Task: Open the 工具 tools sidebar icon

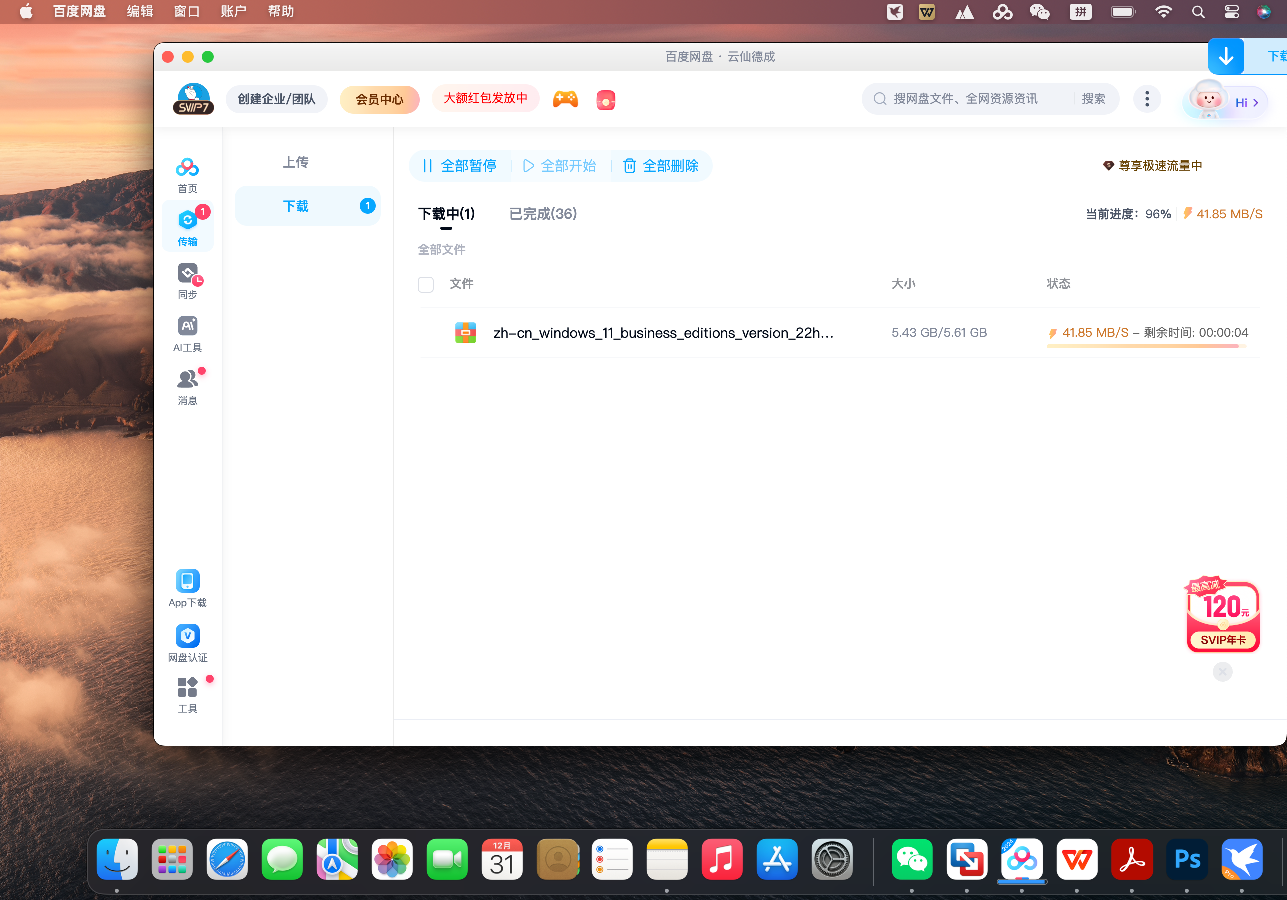Action: coord(187,695)
